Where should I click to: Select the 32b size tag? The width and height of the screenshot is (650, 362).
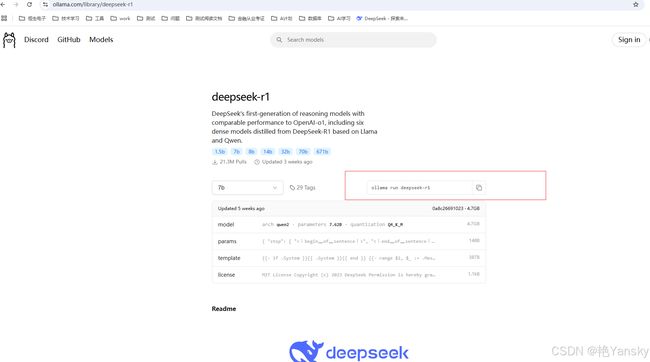click(x=285, y=152)
